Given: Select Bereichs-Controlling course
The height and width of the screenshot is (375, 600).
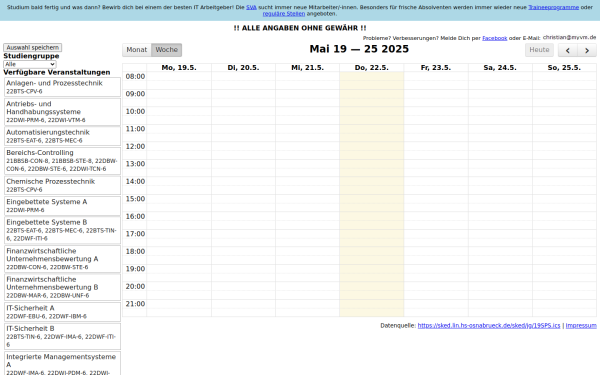Looking at the screenshot, I should [62, 161].
